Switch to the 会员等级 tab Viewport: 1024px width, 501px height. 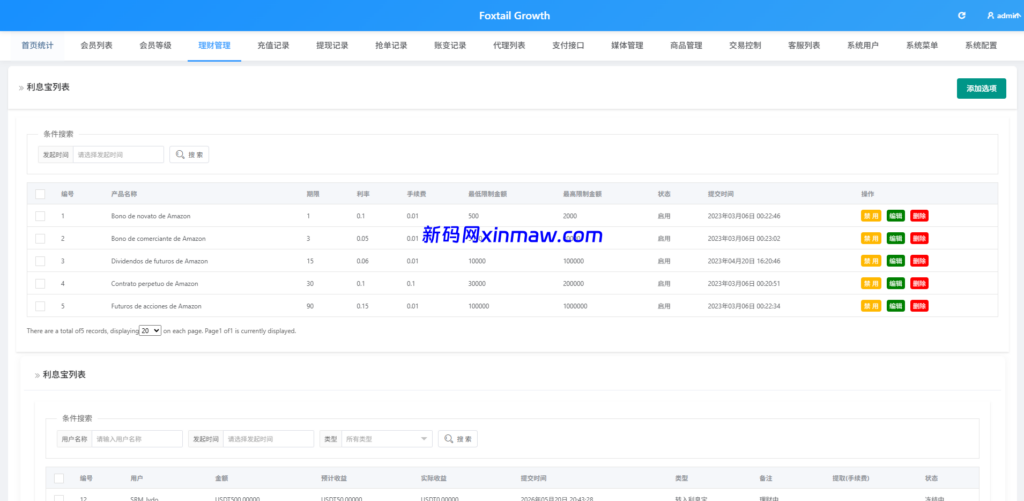155,46
